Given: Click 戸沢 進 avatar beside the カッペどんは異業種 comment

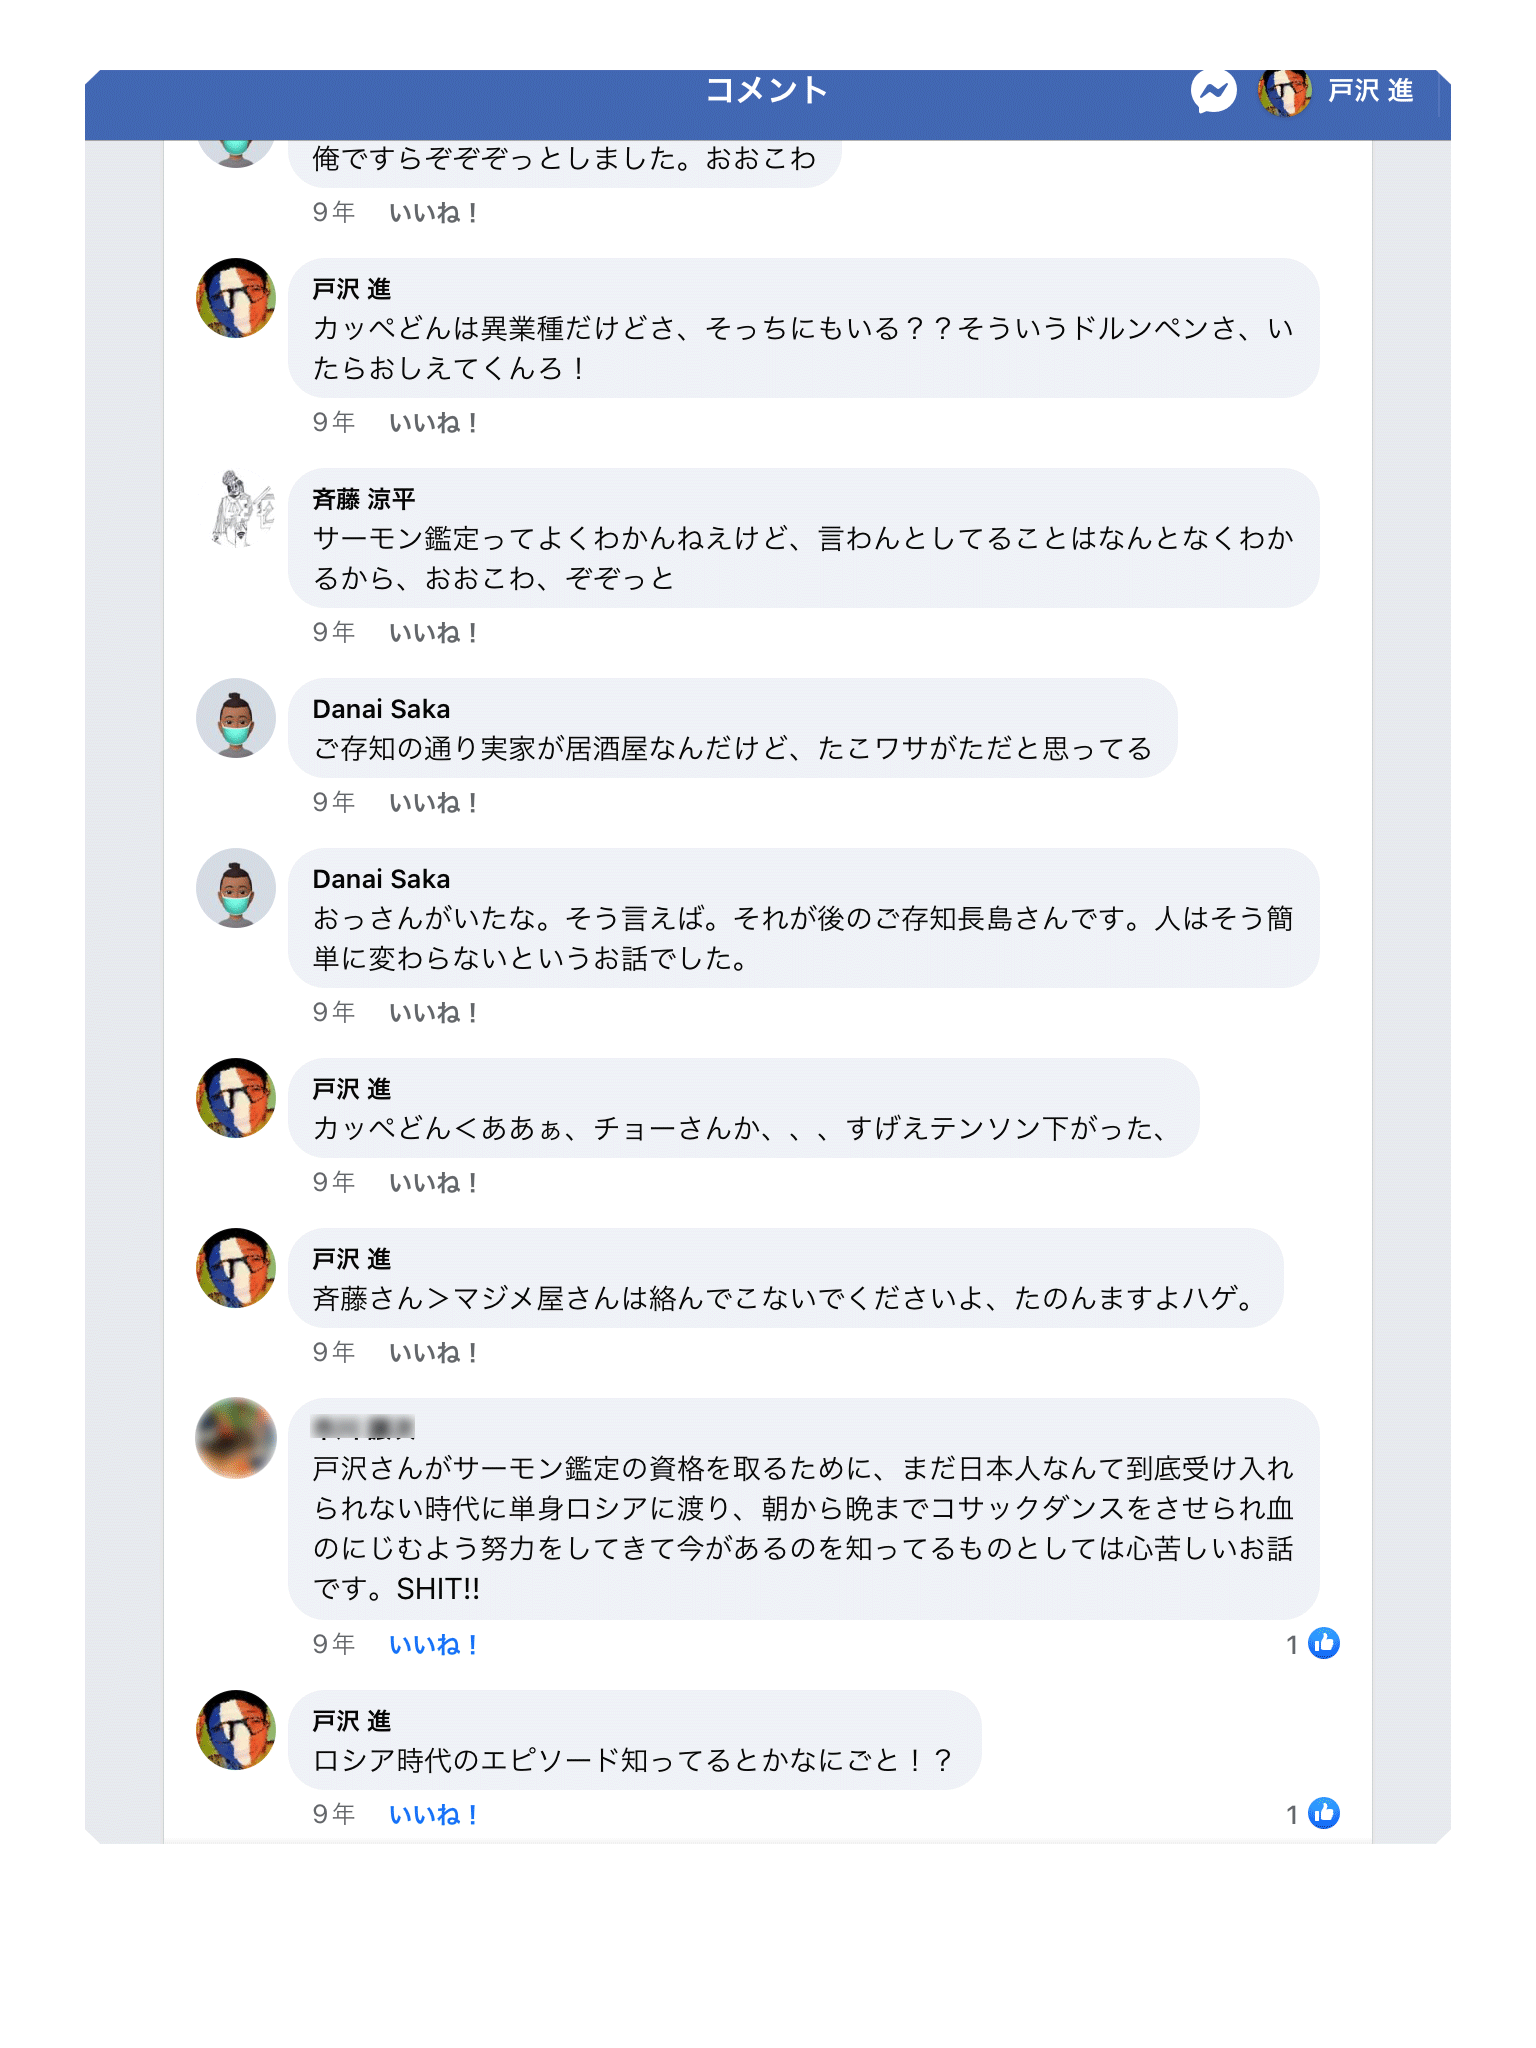Looking at the screenshot, I should point(236,298).
